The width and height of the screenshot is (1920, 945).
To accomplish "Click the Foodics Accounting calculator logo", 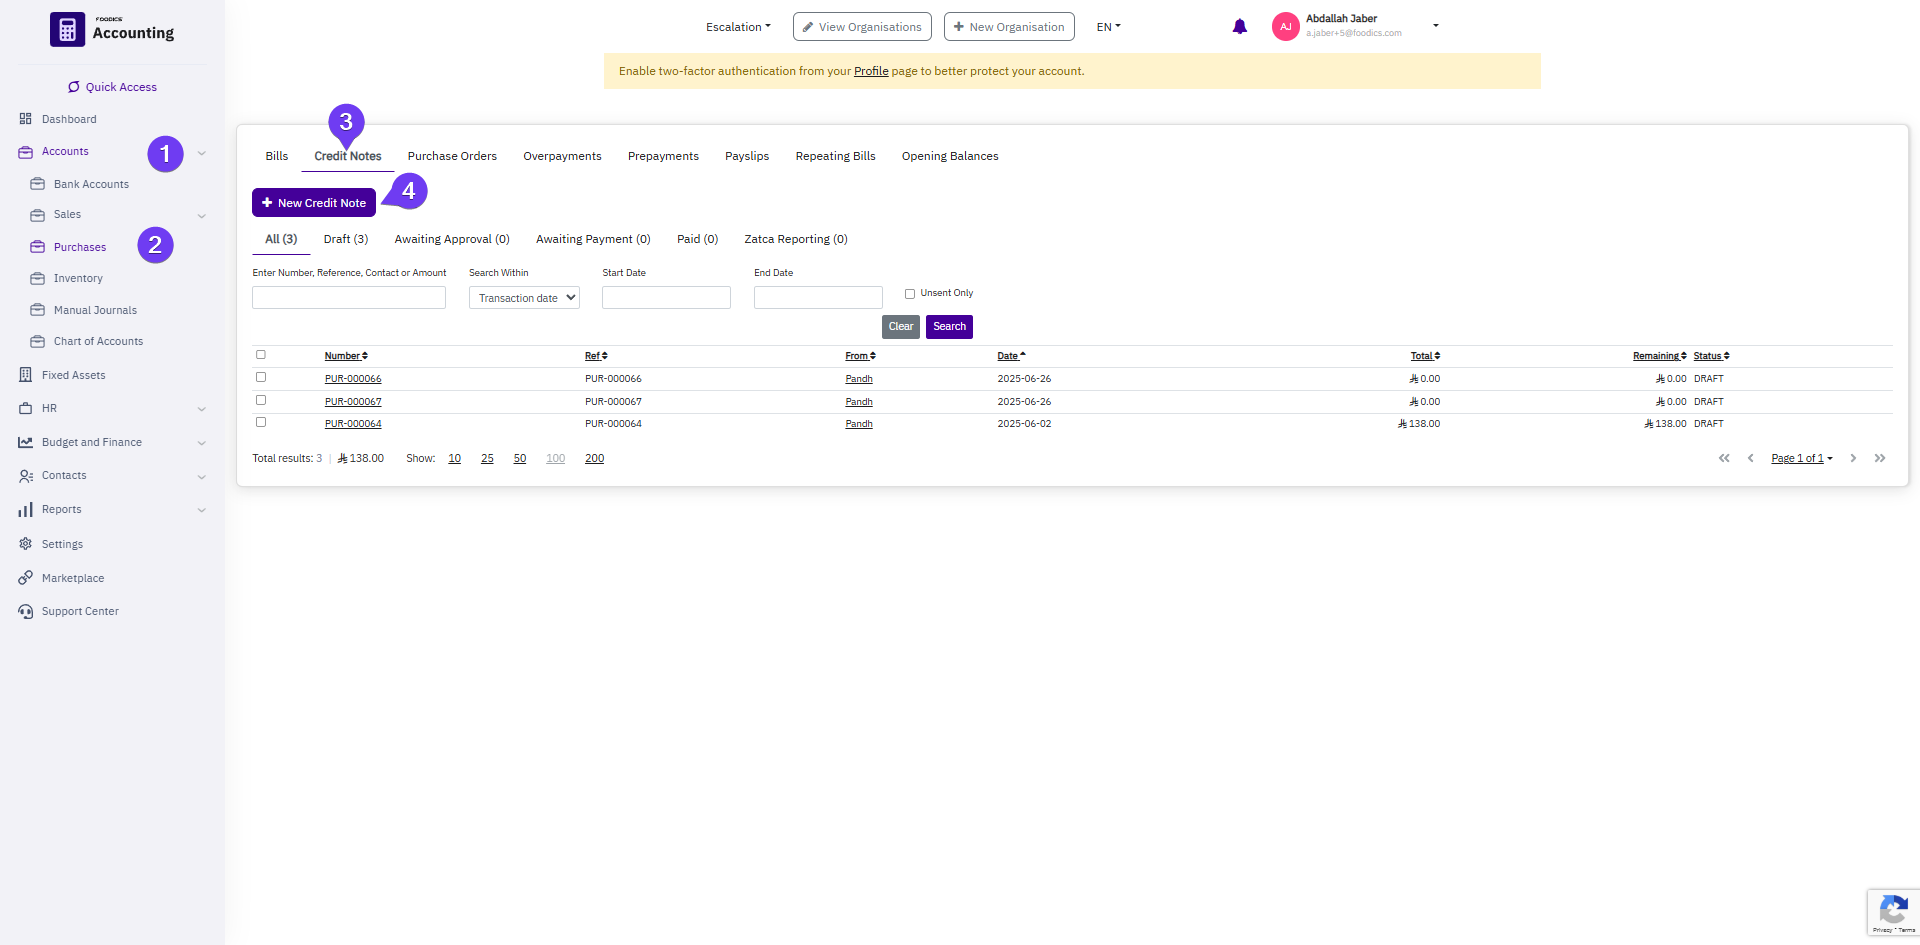I will tap(67, 30).
